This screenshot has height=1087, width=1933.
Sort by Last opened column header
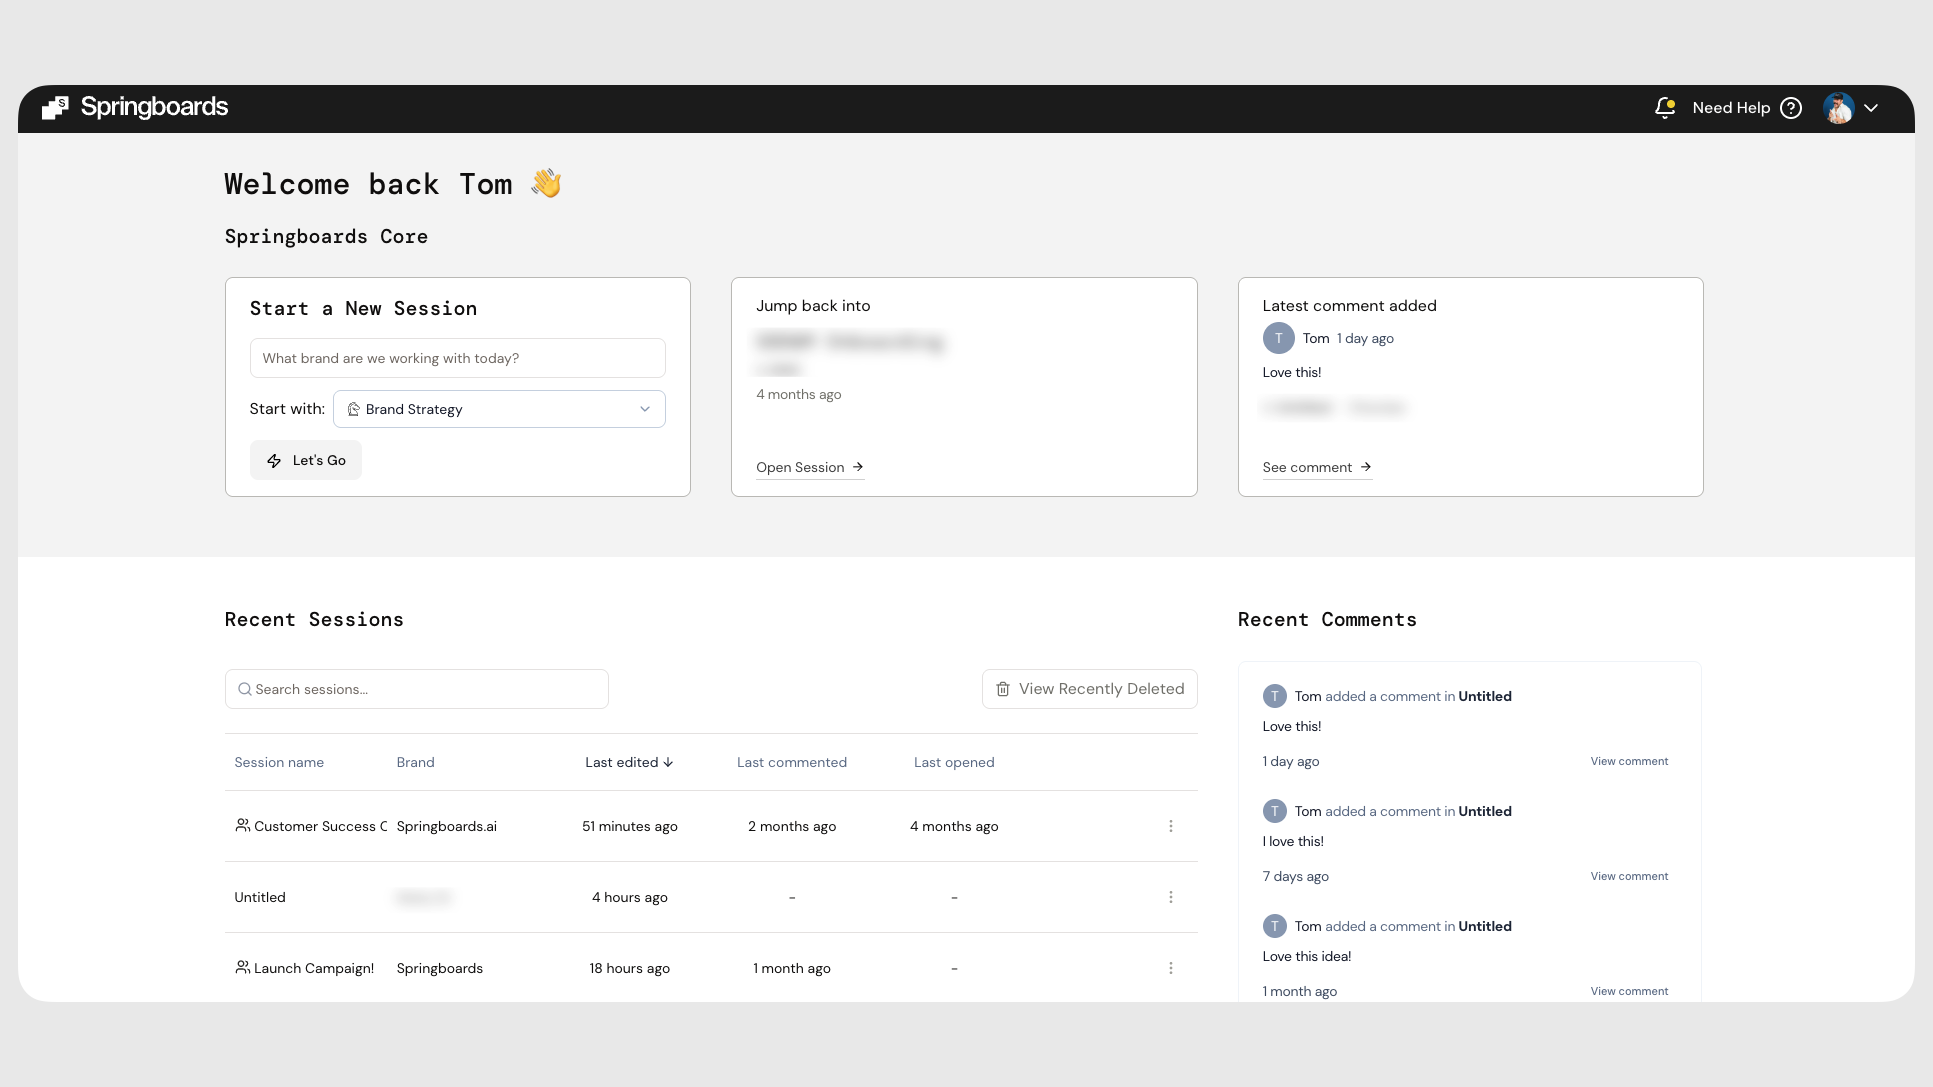pyautogui.click(x=953, y=762)
